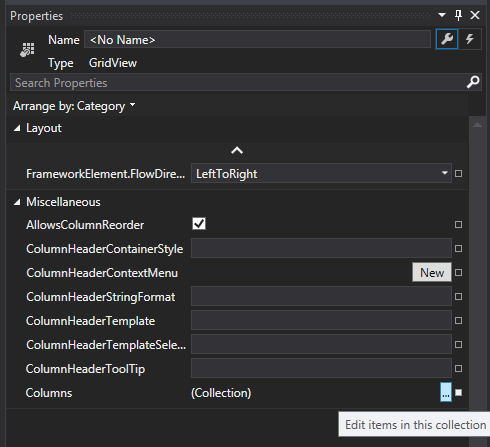490x447 pixels.
Task: Open ColumnHeaderToolTip property marker
Action: click(458, 368)
